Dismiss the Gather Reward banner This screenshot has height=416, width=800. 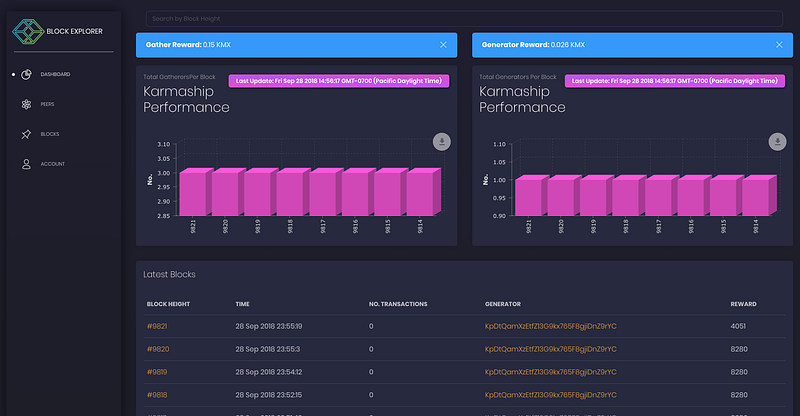coord(443,45)
